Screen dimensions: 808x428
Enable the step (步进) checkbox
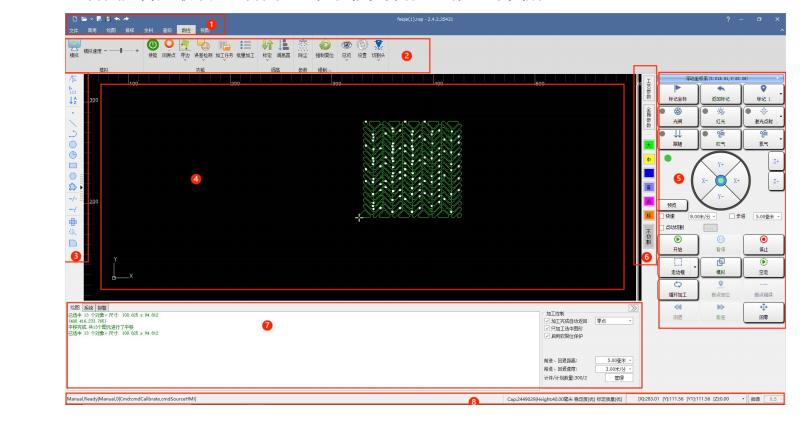pyautogui.click(x=732, y=216)
